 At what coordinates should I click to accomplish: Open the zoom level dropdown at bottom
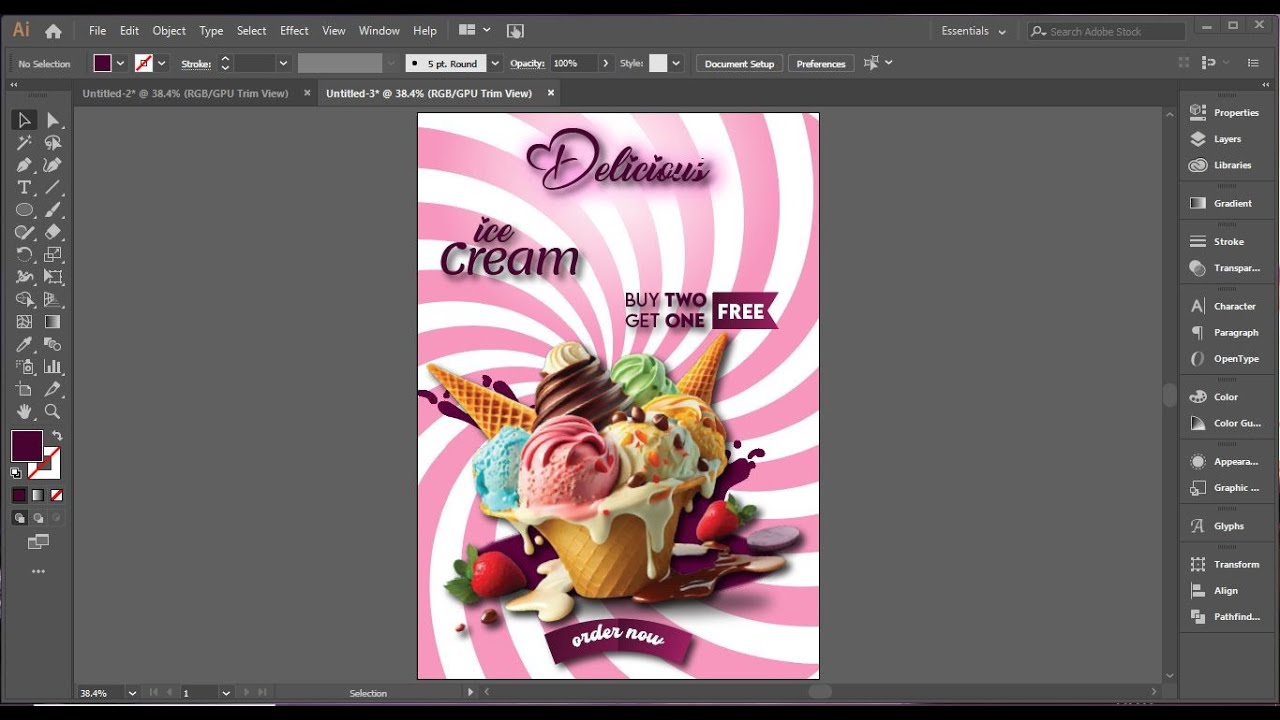(x=132, y=693)
